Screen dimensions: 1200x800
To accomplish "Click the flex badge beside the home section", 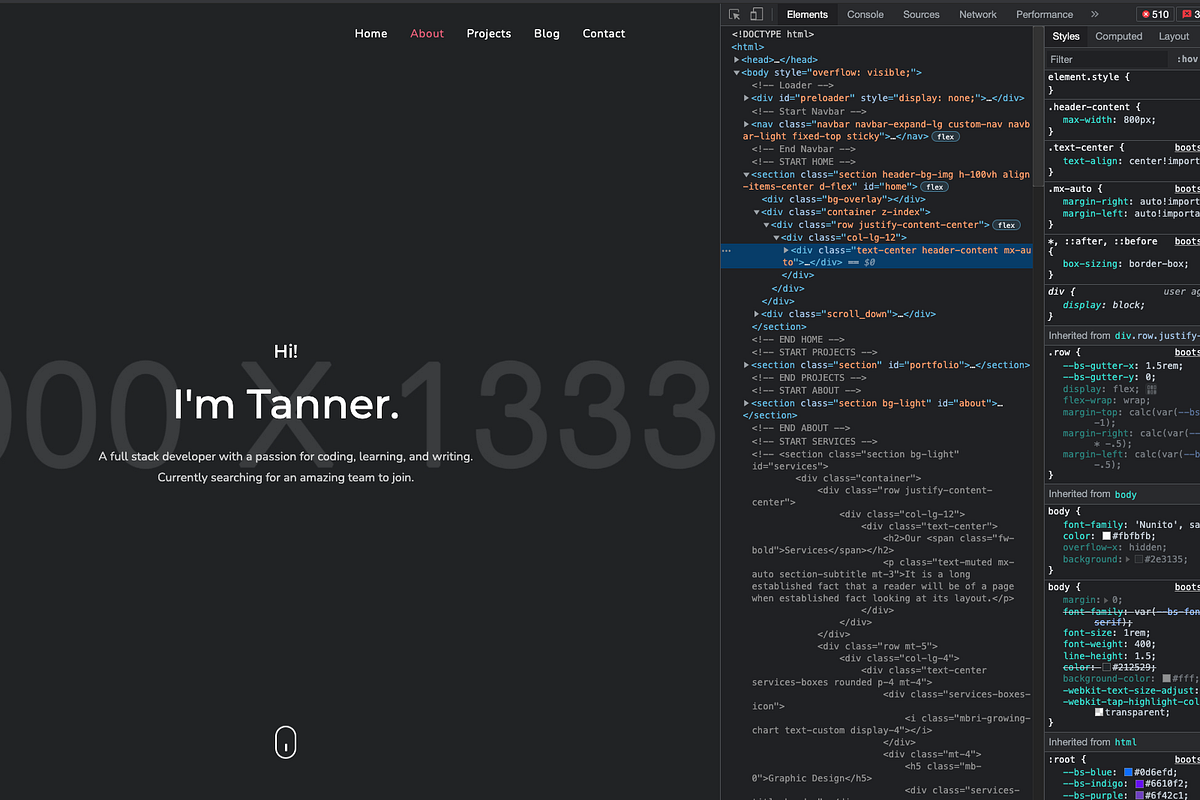I will [x=934, y=186].
